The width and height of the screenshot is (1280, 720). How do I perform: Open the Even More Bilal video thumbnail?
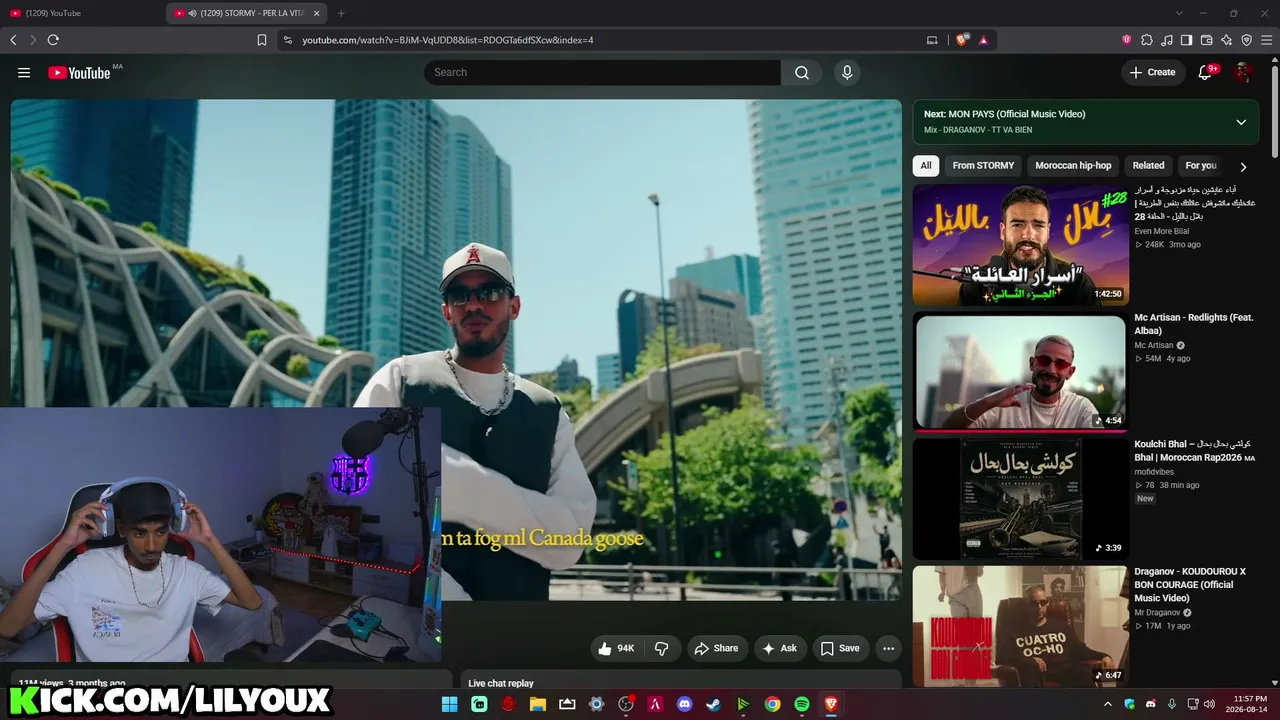[1020, 245]
